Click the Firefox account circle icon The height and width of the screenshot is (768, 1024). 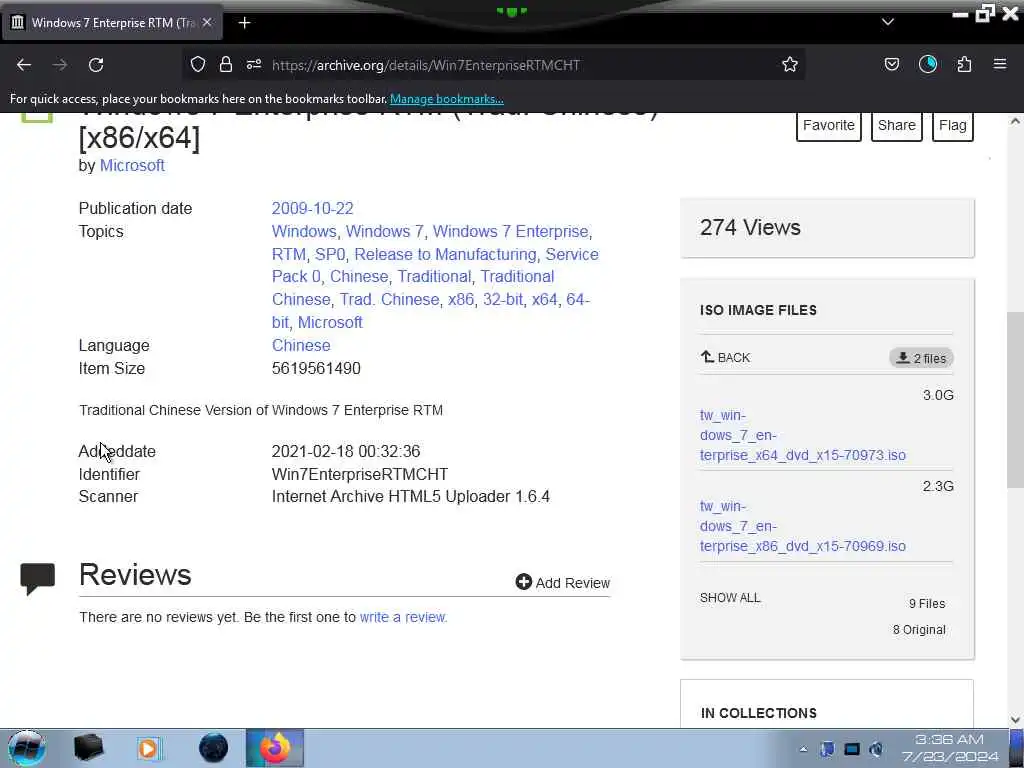pyautogui.click(x=927, y=65)
